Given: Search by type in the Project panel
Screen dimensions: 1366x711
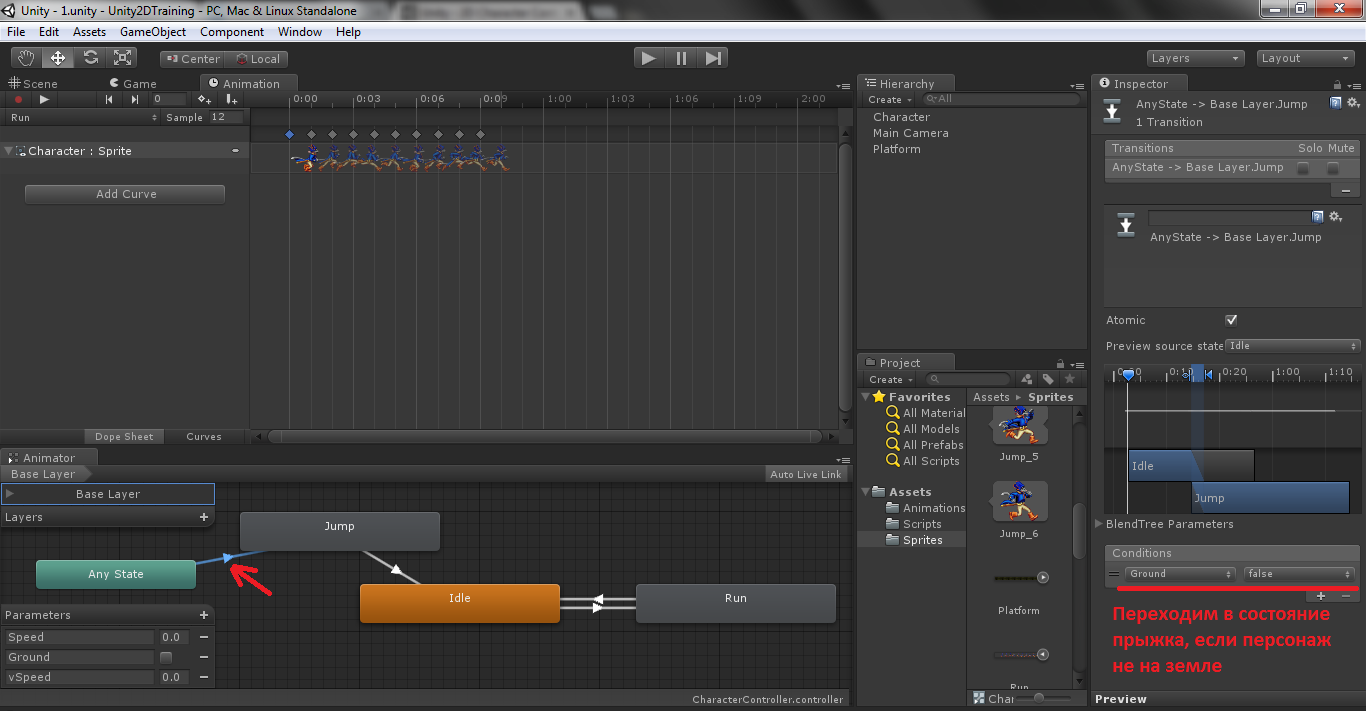Looking at the screenshot, I should (x=1026, y=379).
